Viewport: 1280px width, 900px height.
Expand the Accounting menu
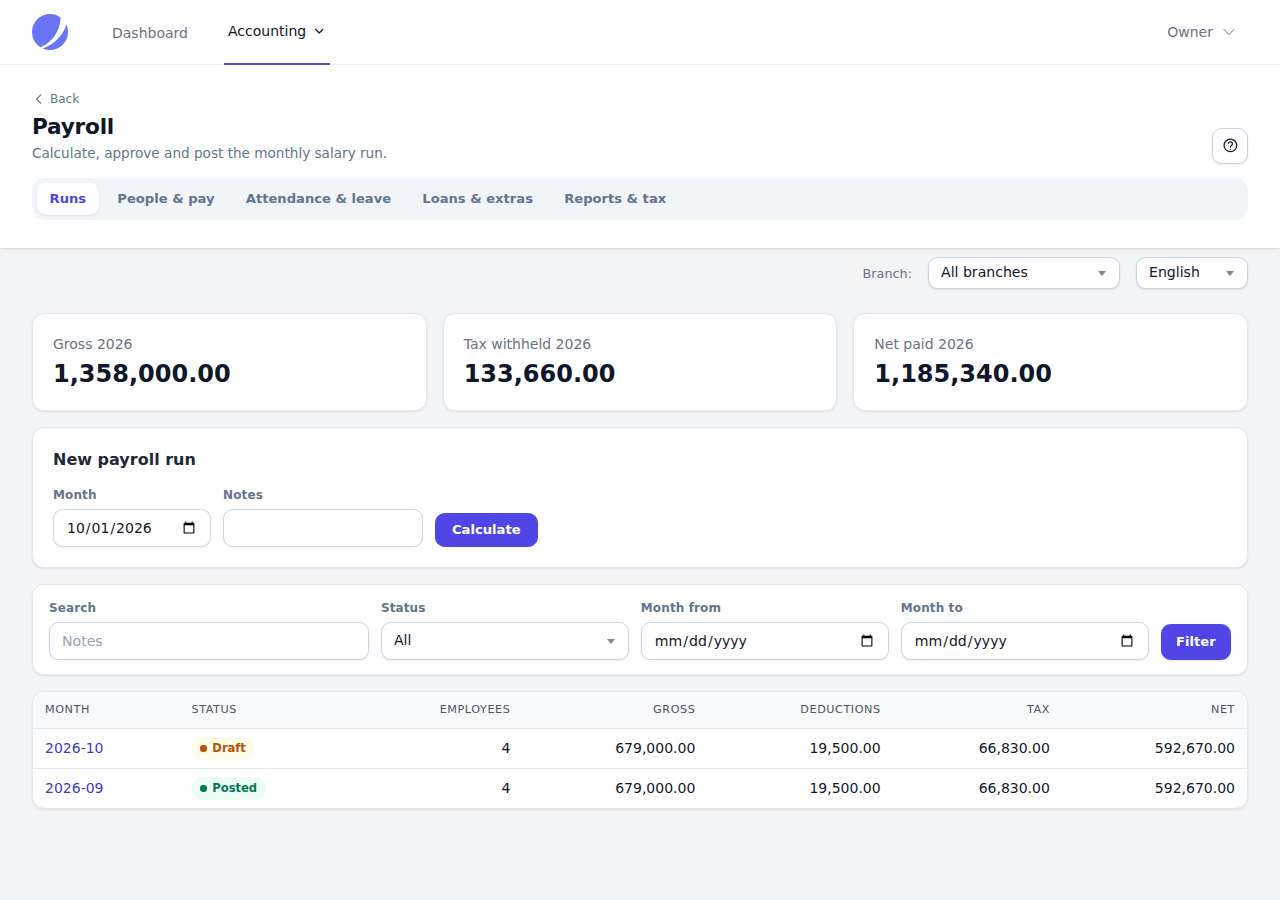(x=277, y=32)
